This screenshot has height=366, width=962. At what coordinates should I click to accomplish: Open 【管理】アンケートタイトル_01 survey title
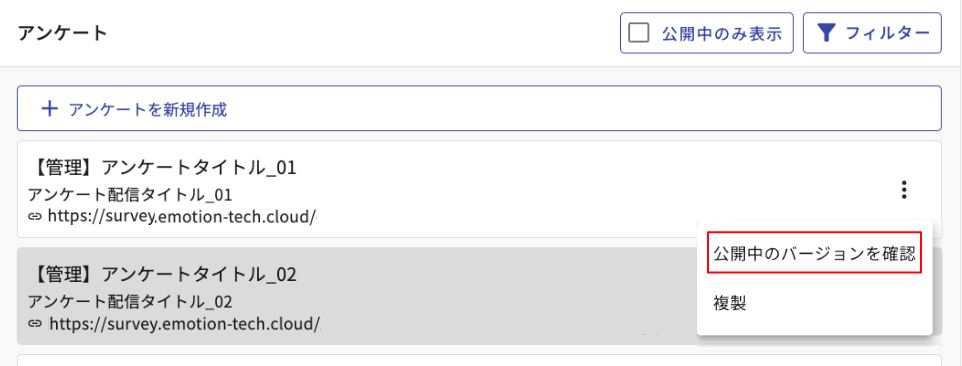click(x=163, y=167)
